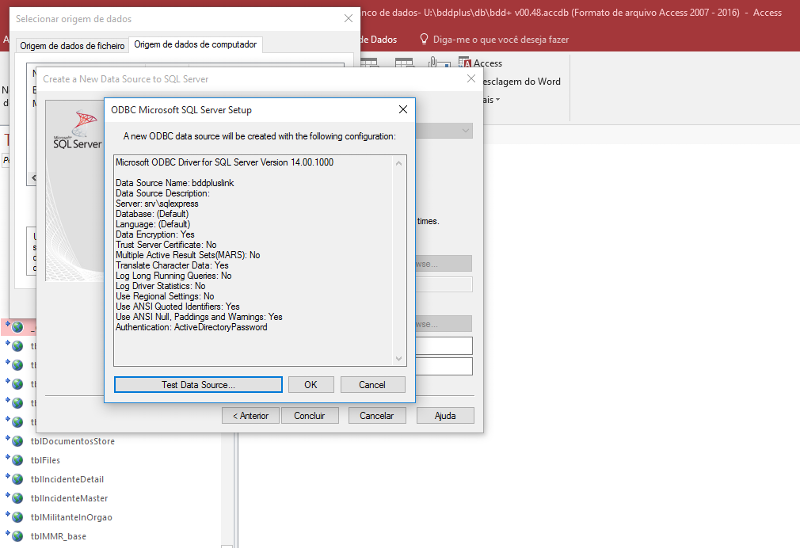Cancel the ODBC SQL Server Setup dialog
This screenshot has width=800, height=548.
372,385
